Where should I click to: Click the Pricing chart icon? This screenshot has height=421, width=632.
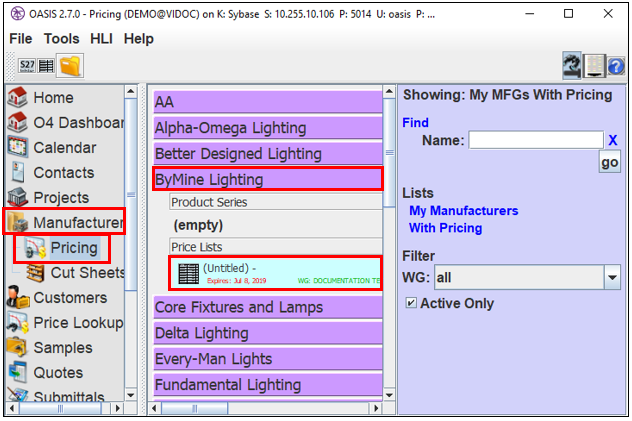tap(35, 247)
